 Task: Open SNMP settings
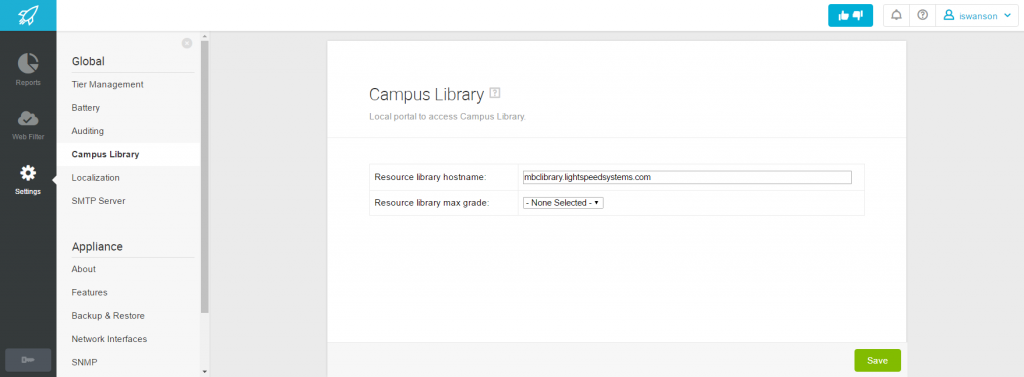point(85,363)
